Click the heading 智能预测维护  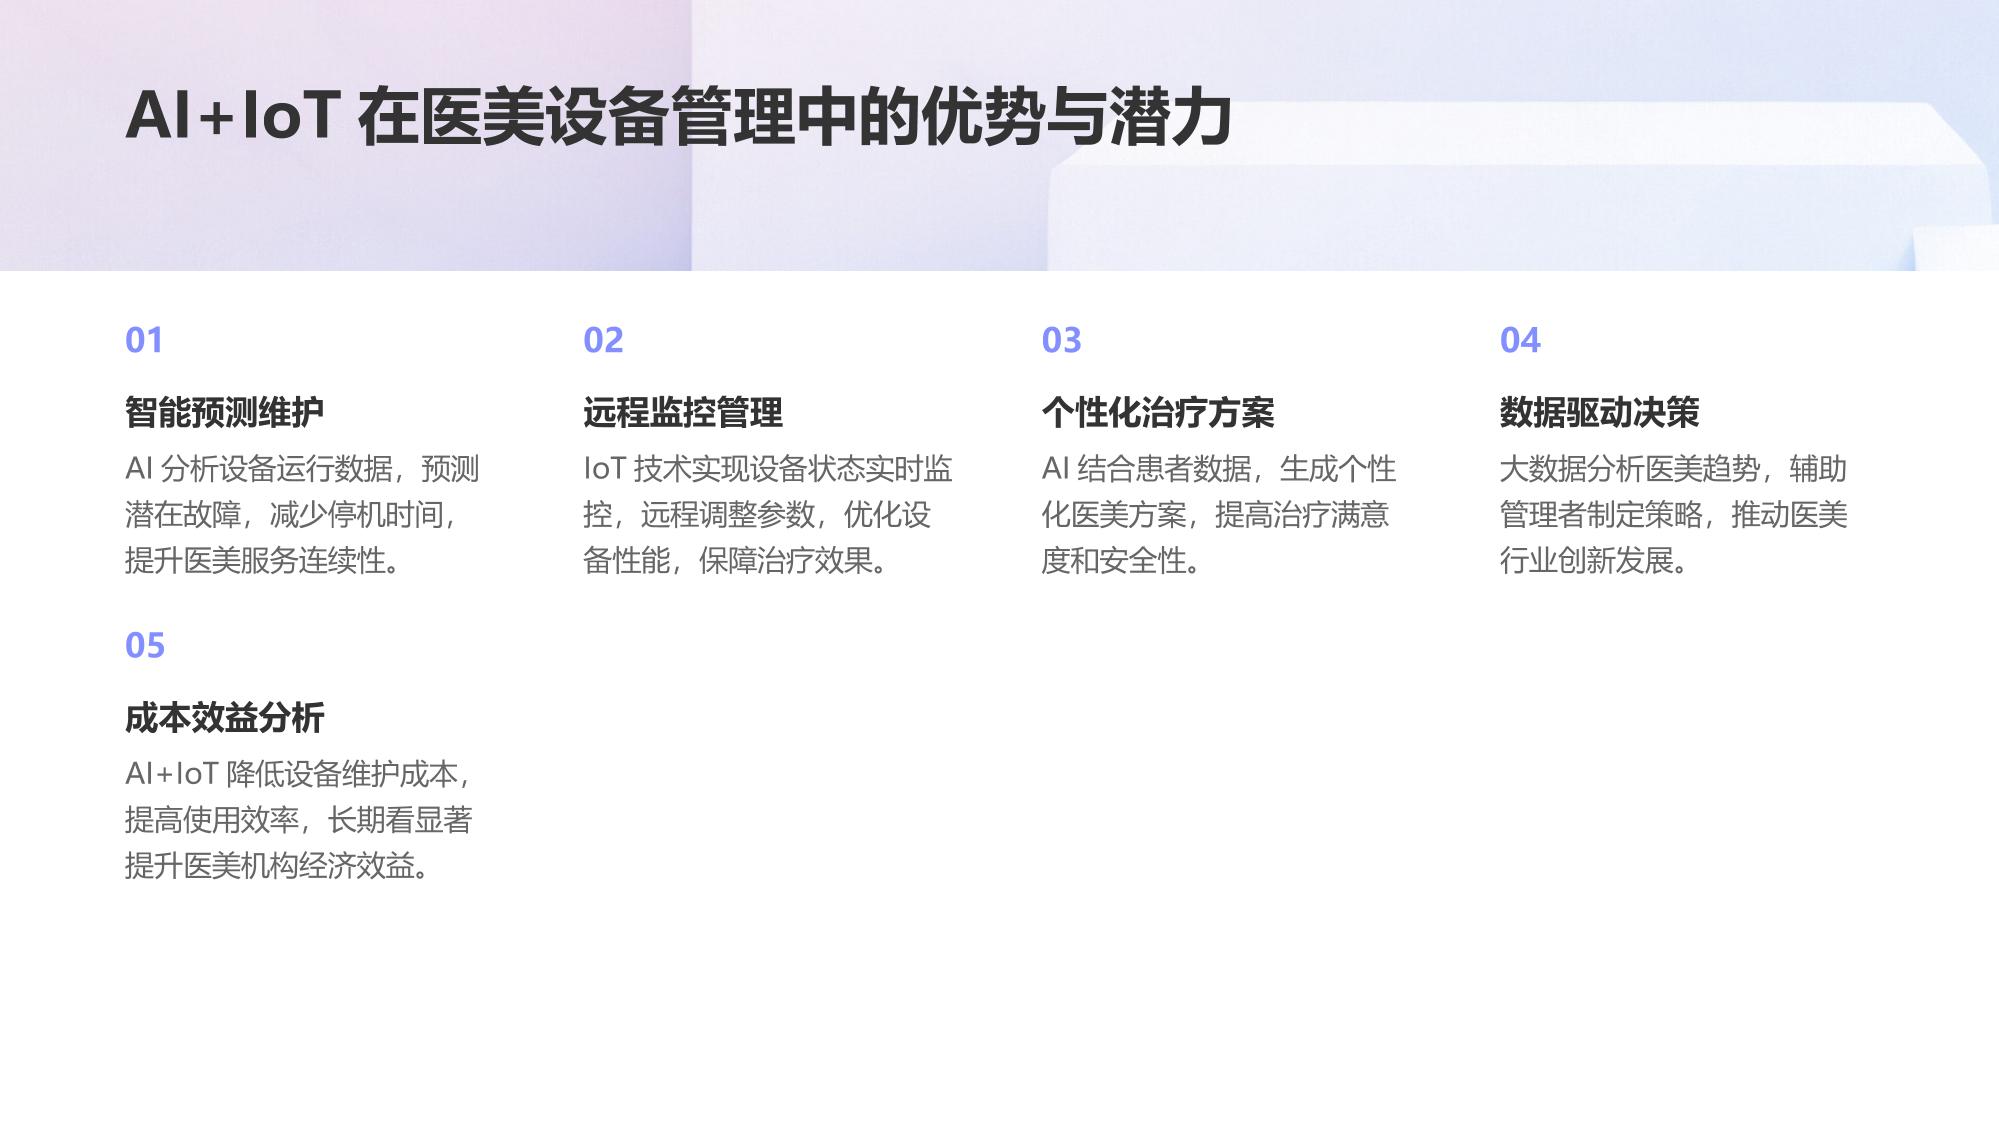pyautogui.click(x=225, y=412)
